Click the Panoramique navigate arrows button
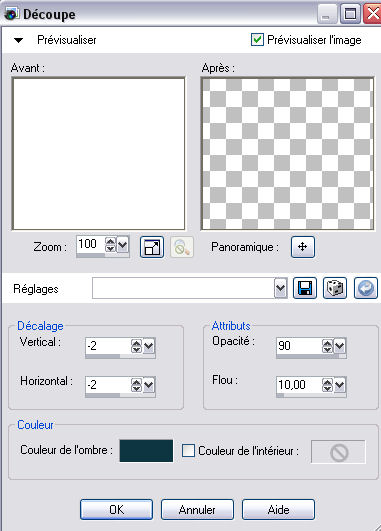The width and height of the screenshot is (381, 531). [303, 247]
